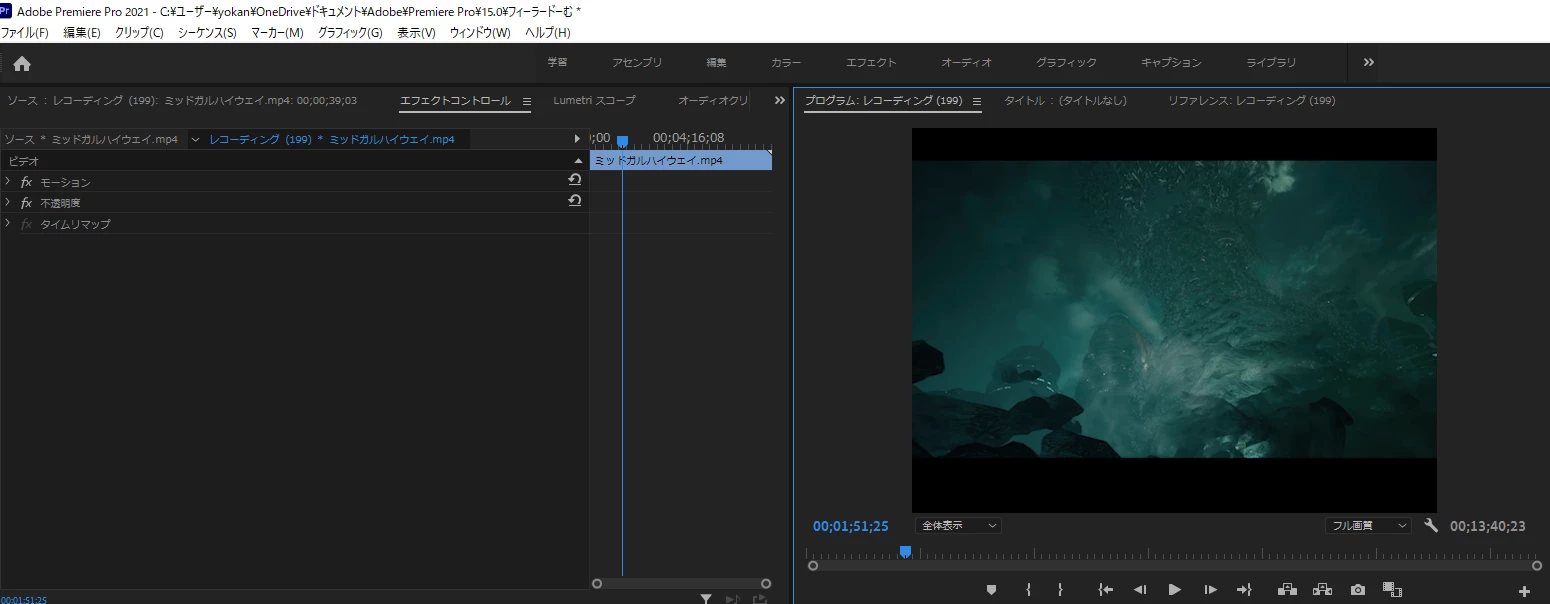This screenshot has width=1550, height=604.
Task: Hide the effect controls timeline view arrow
Action: coord(577,138)
